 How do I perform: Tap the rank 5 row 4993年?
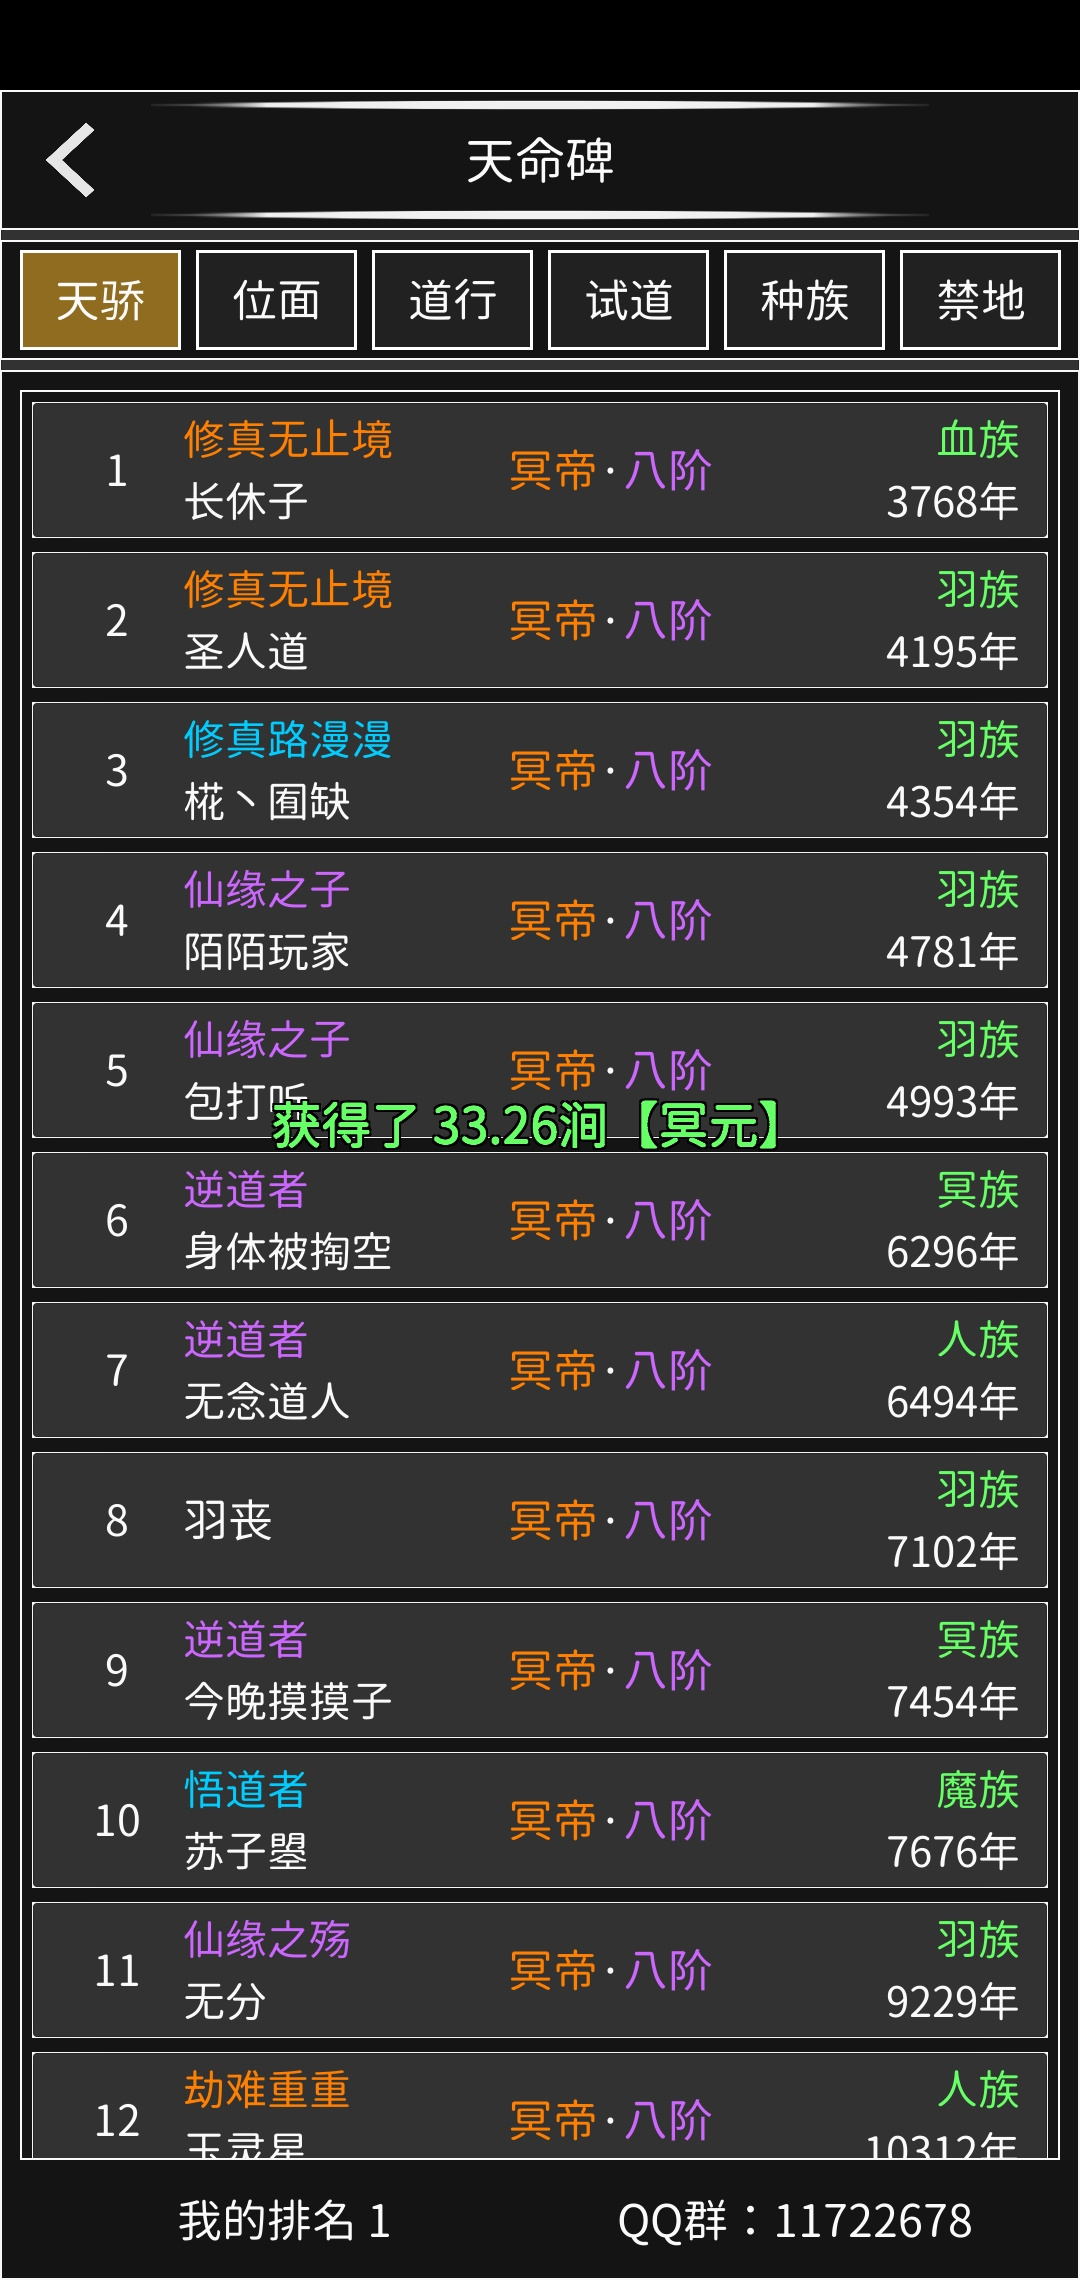coord(540,1070)
